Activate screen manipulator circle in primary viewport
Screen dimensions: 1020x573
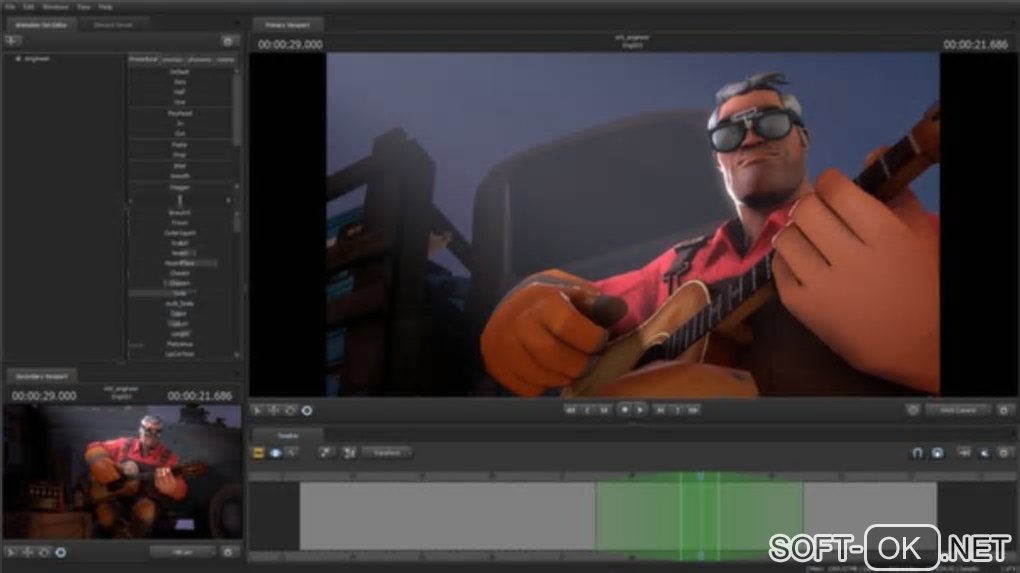307,410
